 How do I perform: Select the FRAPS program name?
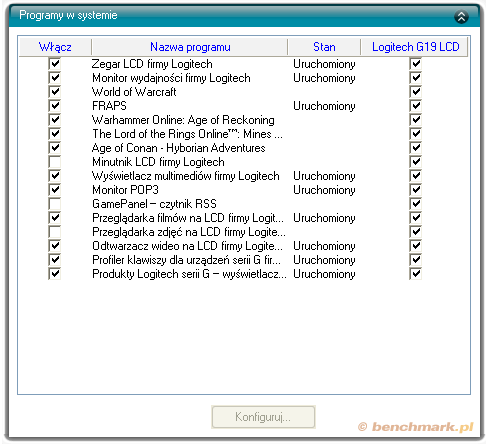(109, 106)
